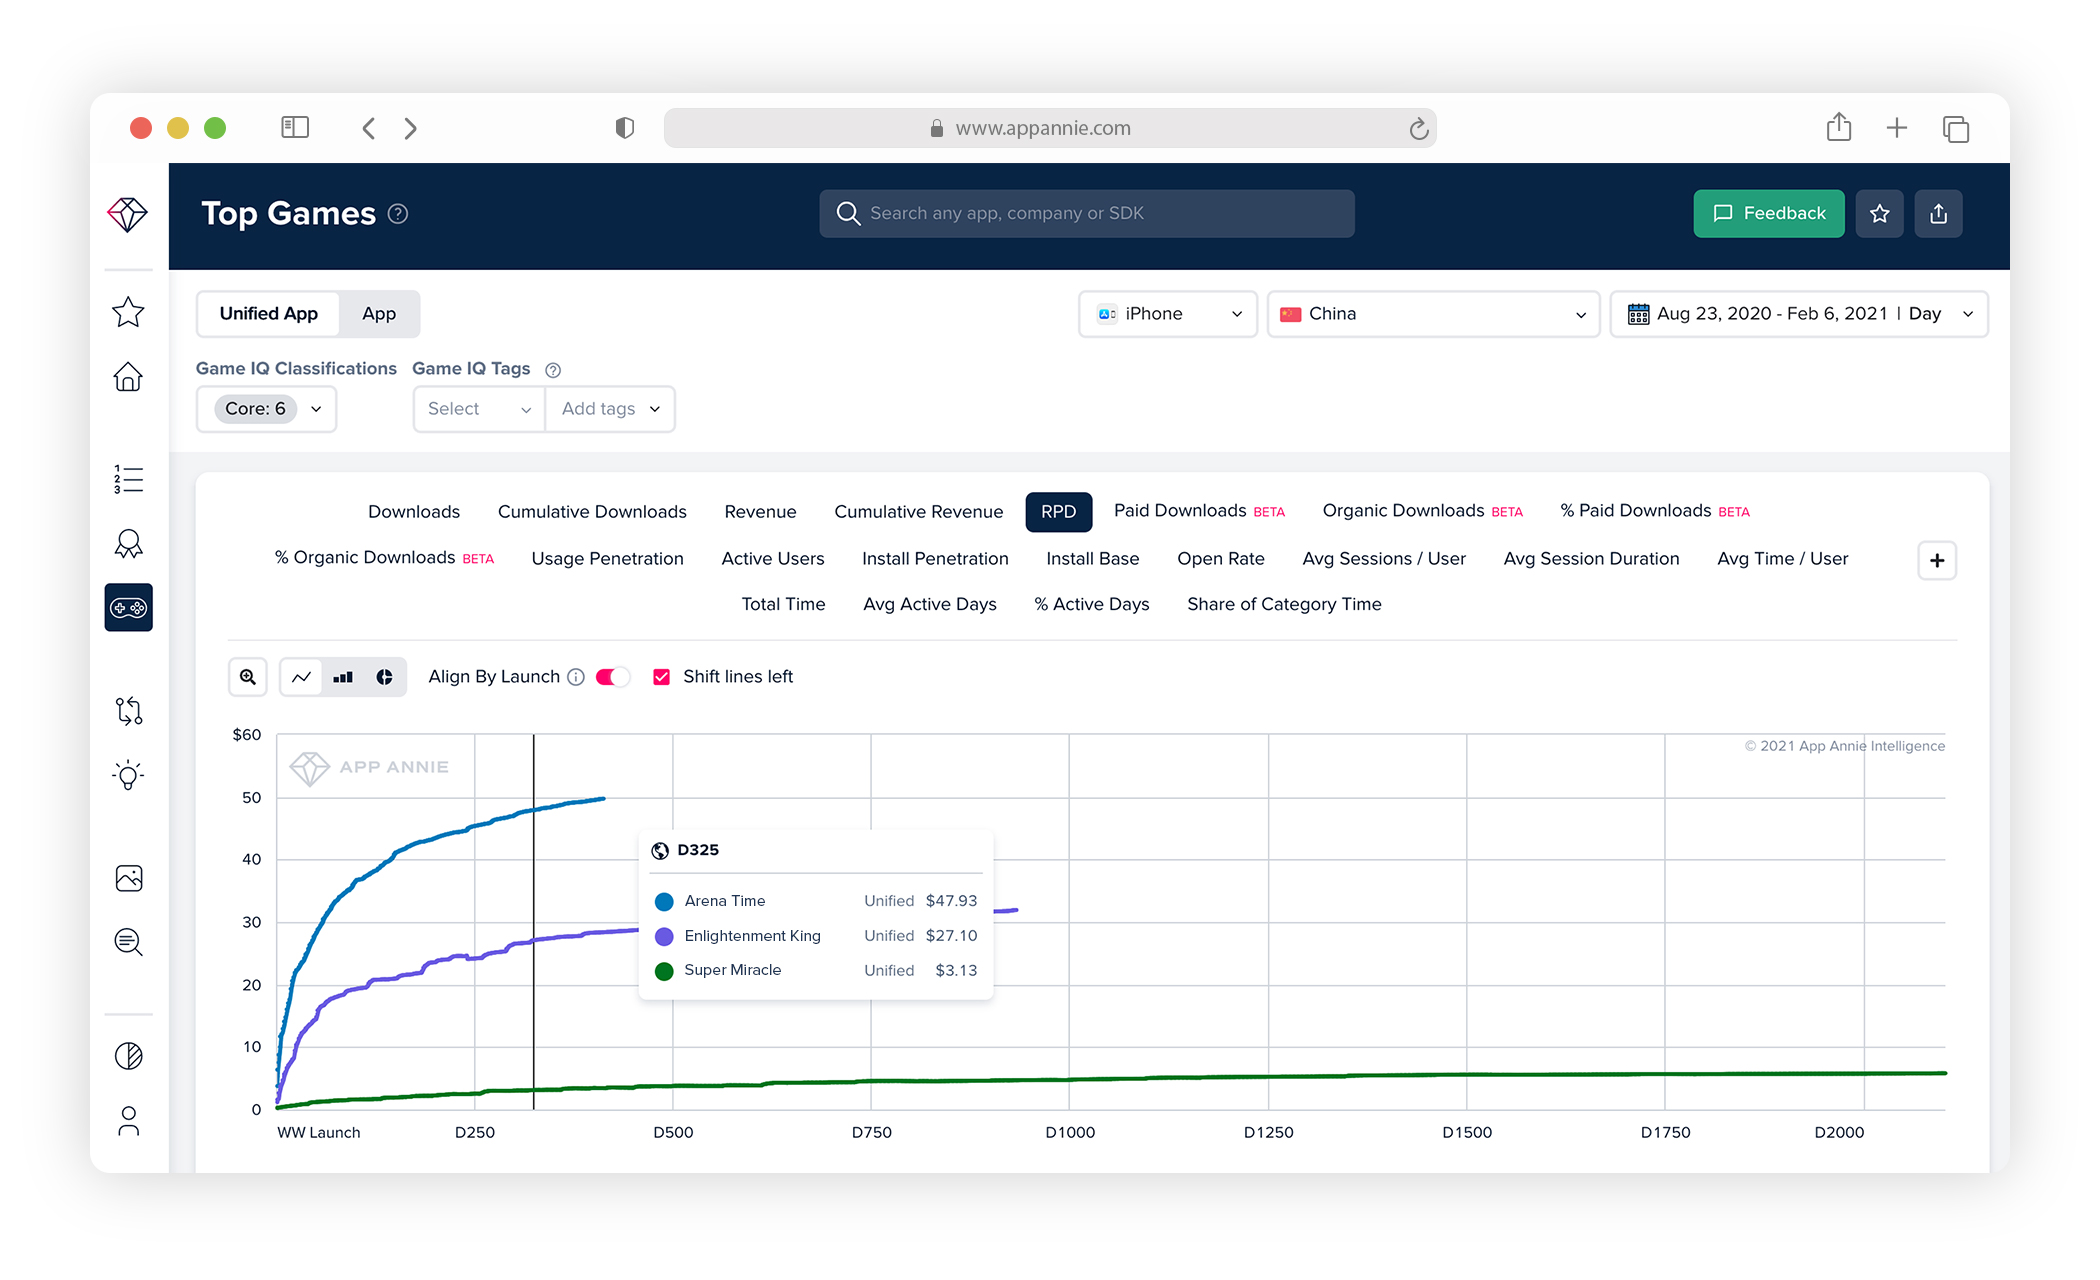The width and height of the screenshot is (2100, 1280).
Task: Select the Downloads tab
Action: 412,510
